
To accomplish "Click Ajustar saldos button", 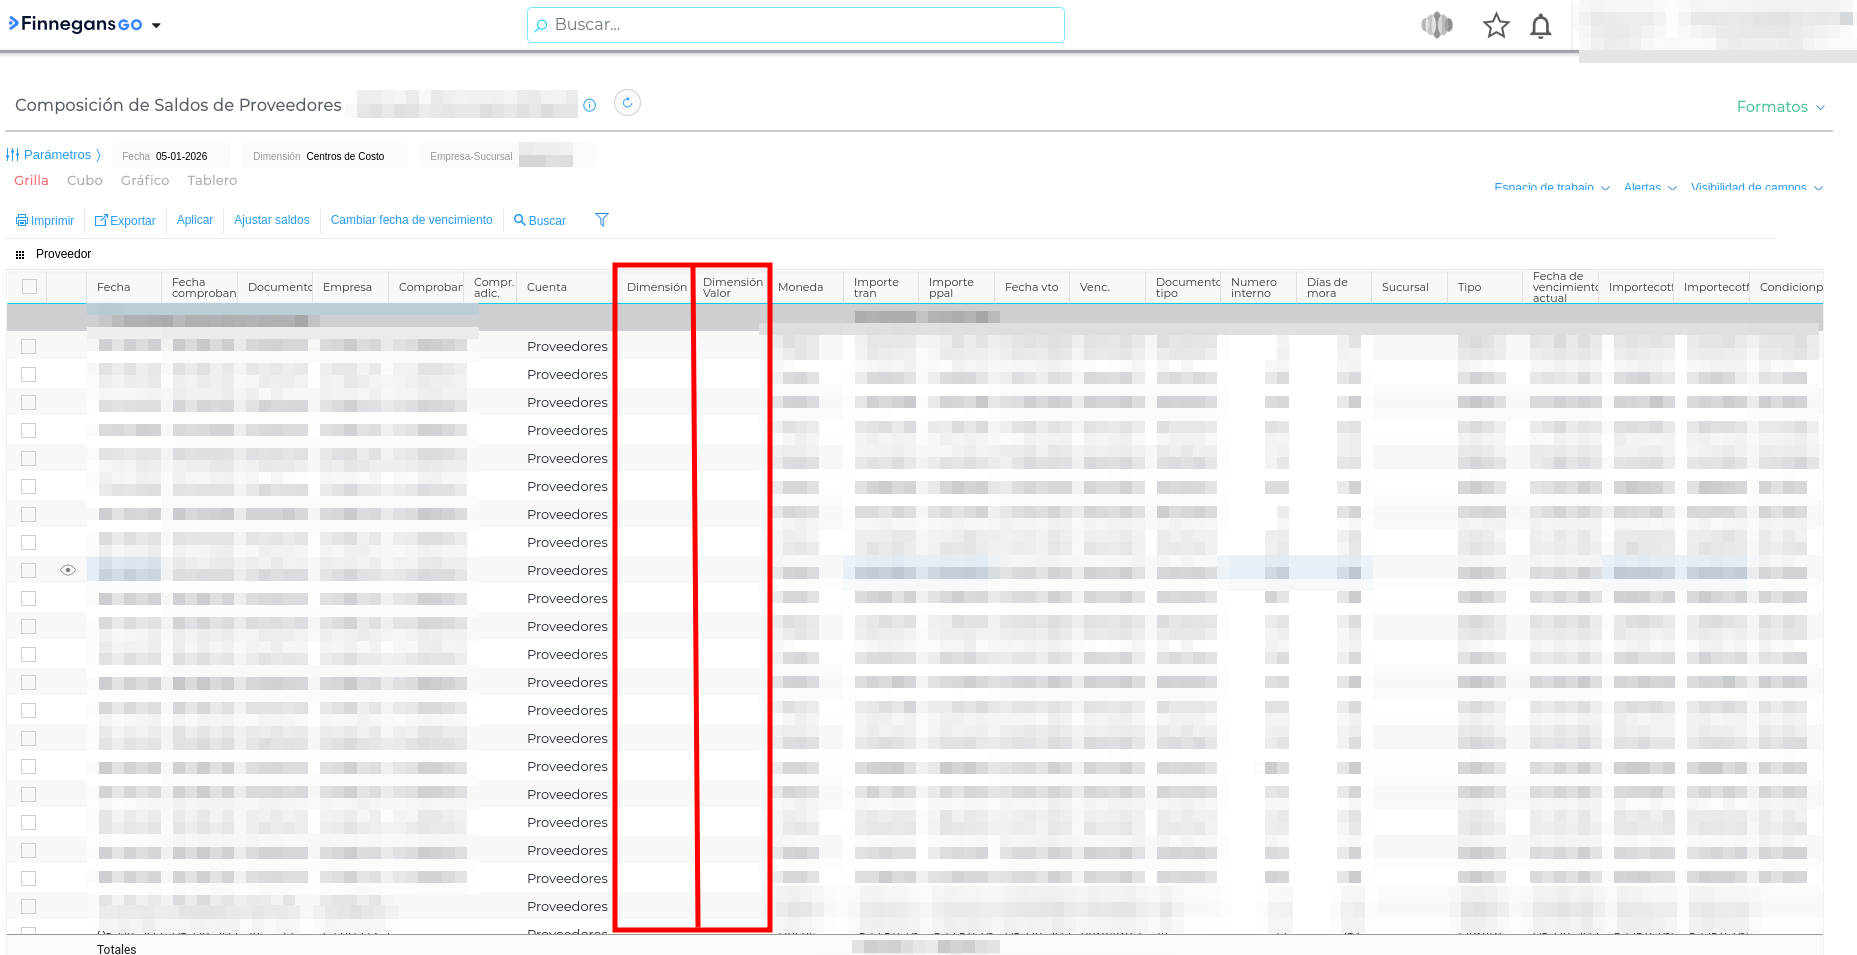I will 271,220.
